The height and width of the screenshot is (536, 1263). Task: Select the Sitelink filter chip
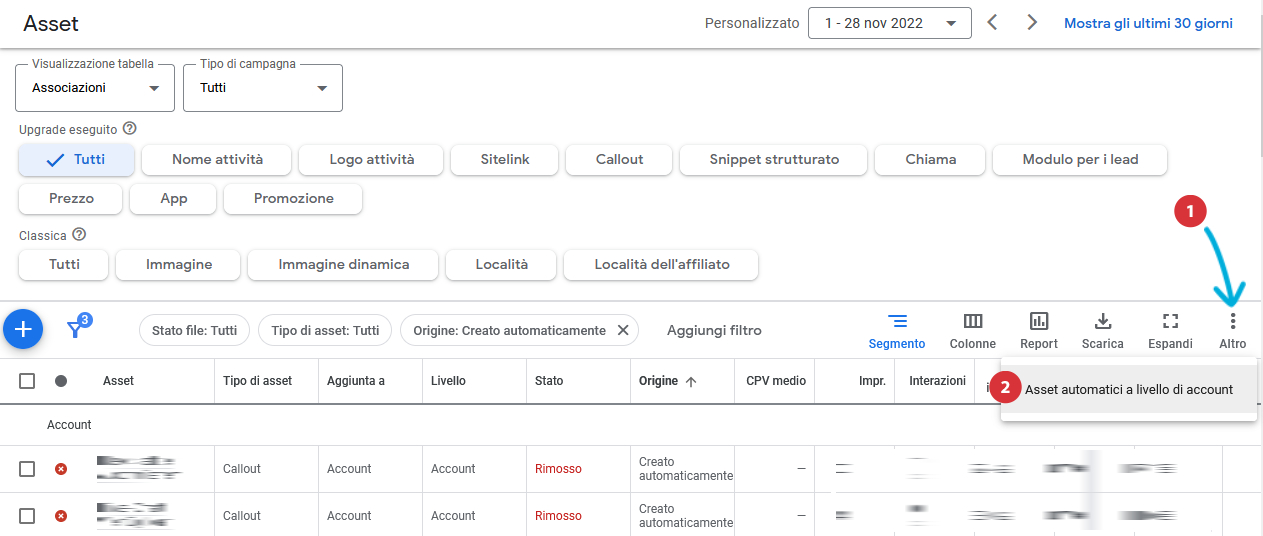[504, 159]
